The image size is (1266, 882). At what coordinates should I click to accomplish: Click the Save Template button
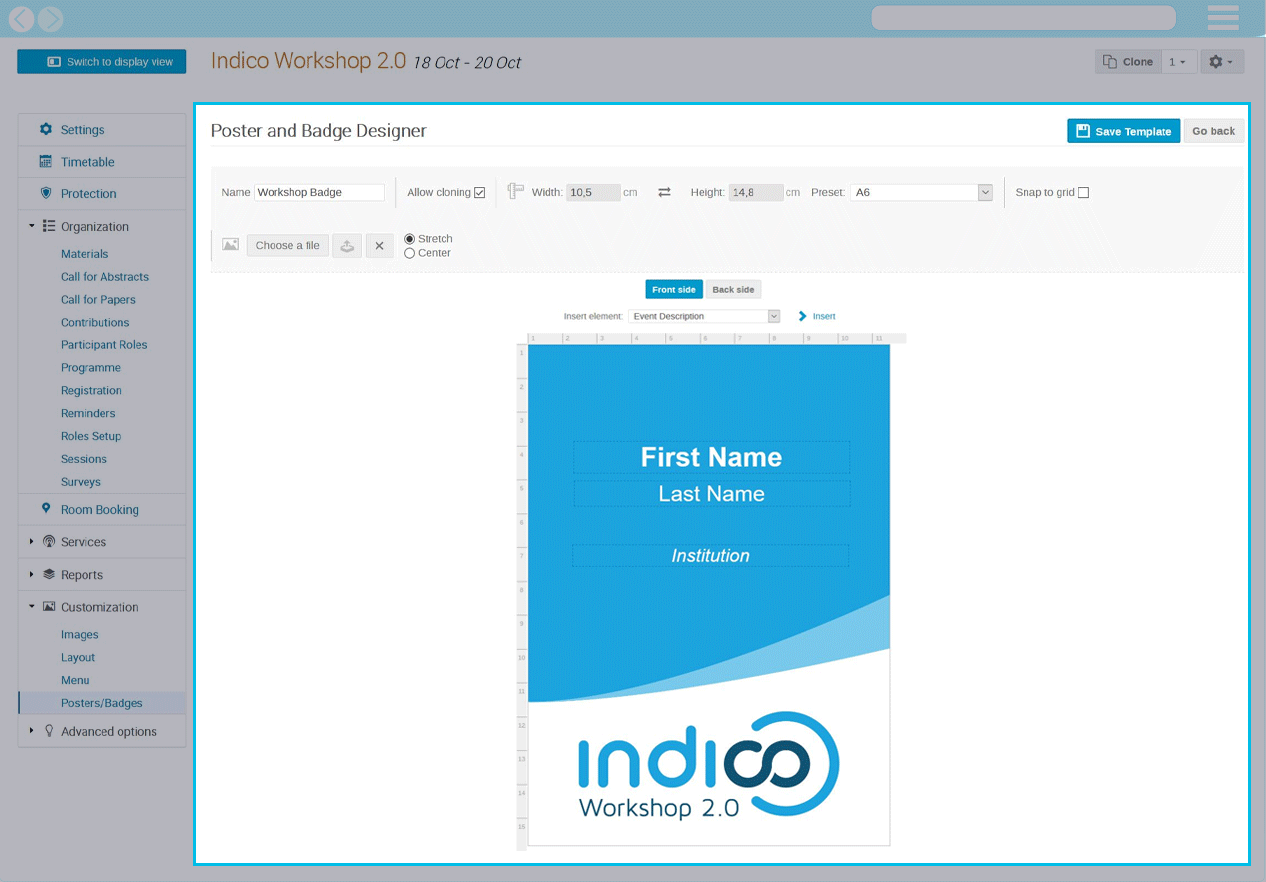[x=1123, y=131]
